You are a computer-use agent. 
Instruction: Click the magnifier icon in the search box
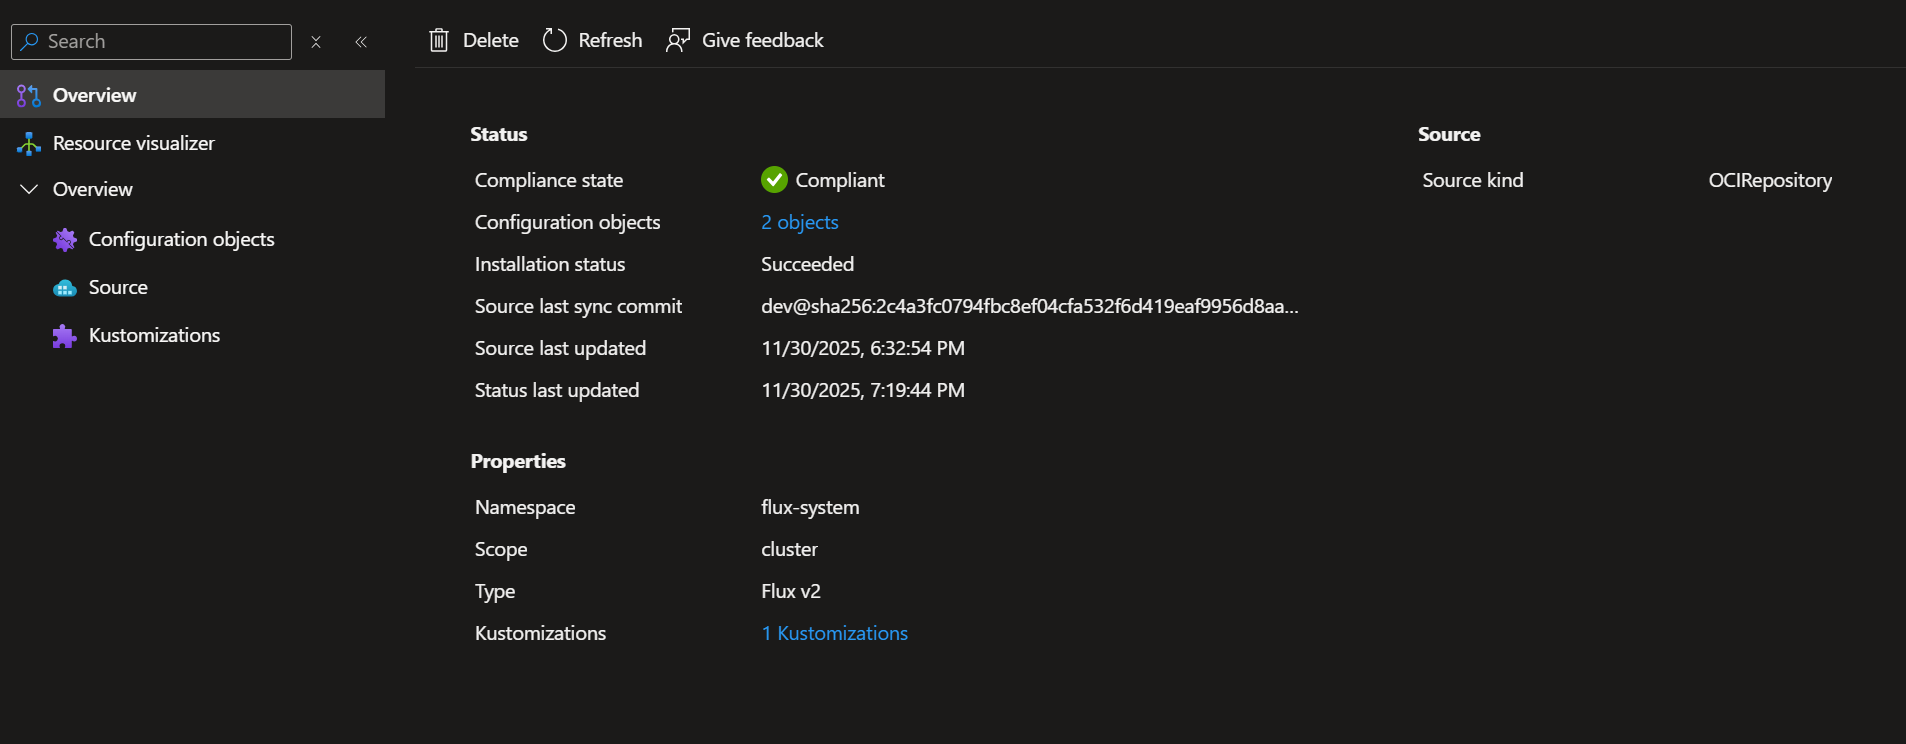click(30, 41)
